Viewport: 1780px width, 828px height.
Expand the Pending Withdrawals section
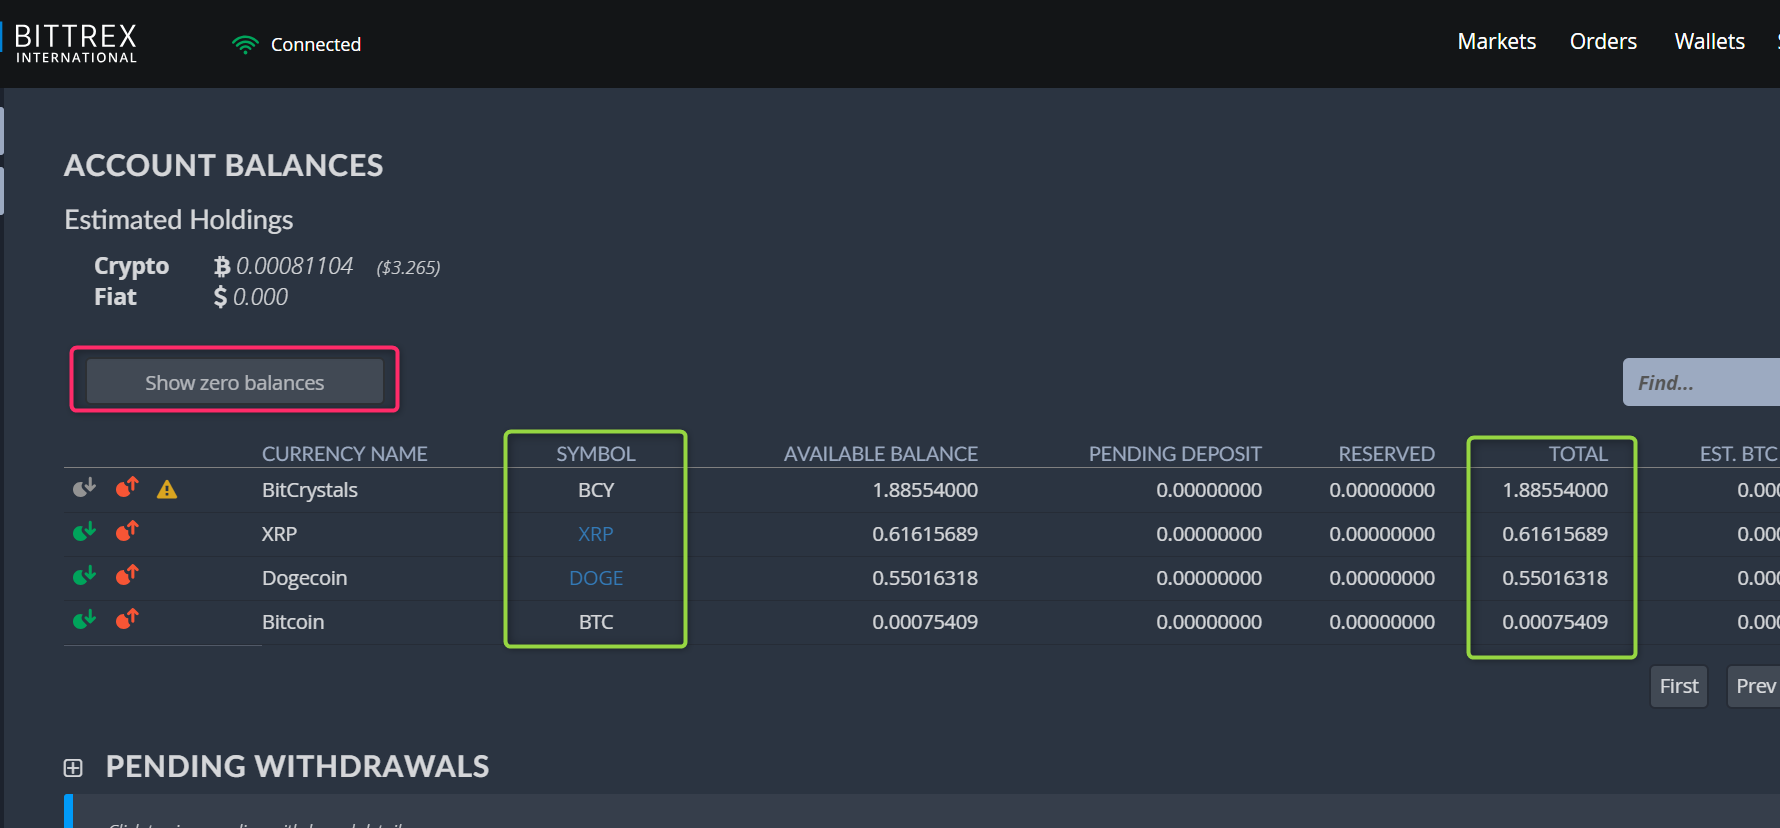pyautogui.click(x=73, y=768)
